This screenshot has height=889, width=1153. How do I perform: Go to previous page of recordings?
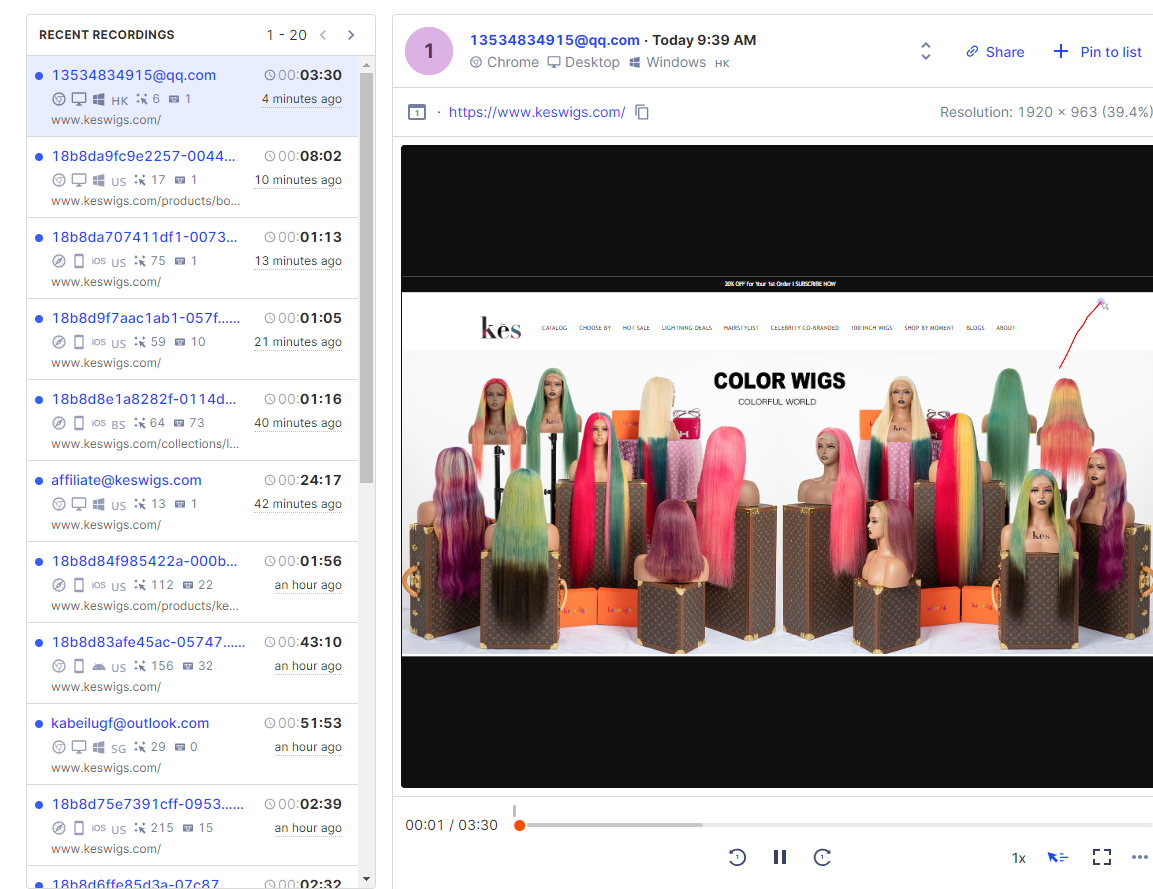[323, 35]
